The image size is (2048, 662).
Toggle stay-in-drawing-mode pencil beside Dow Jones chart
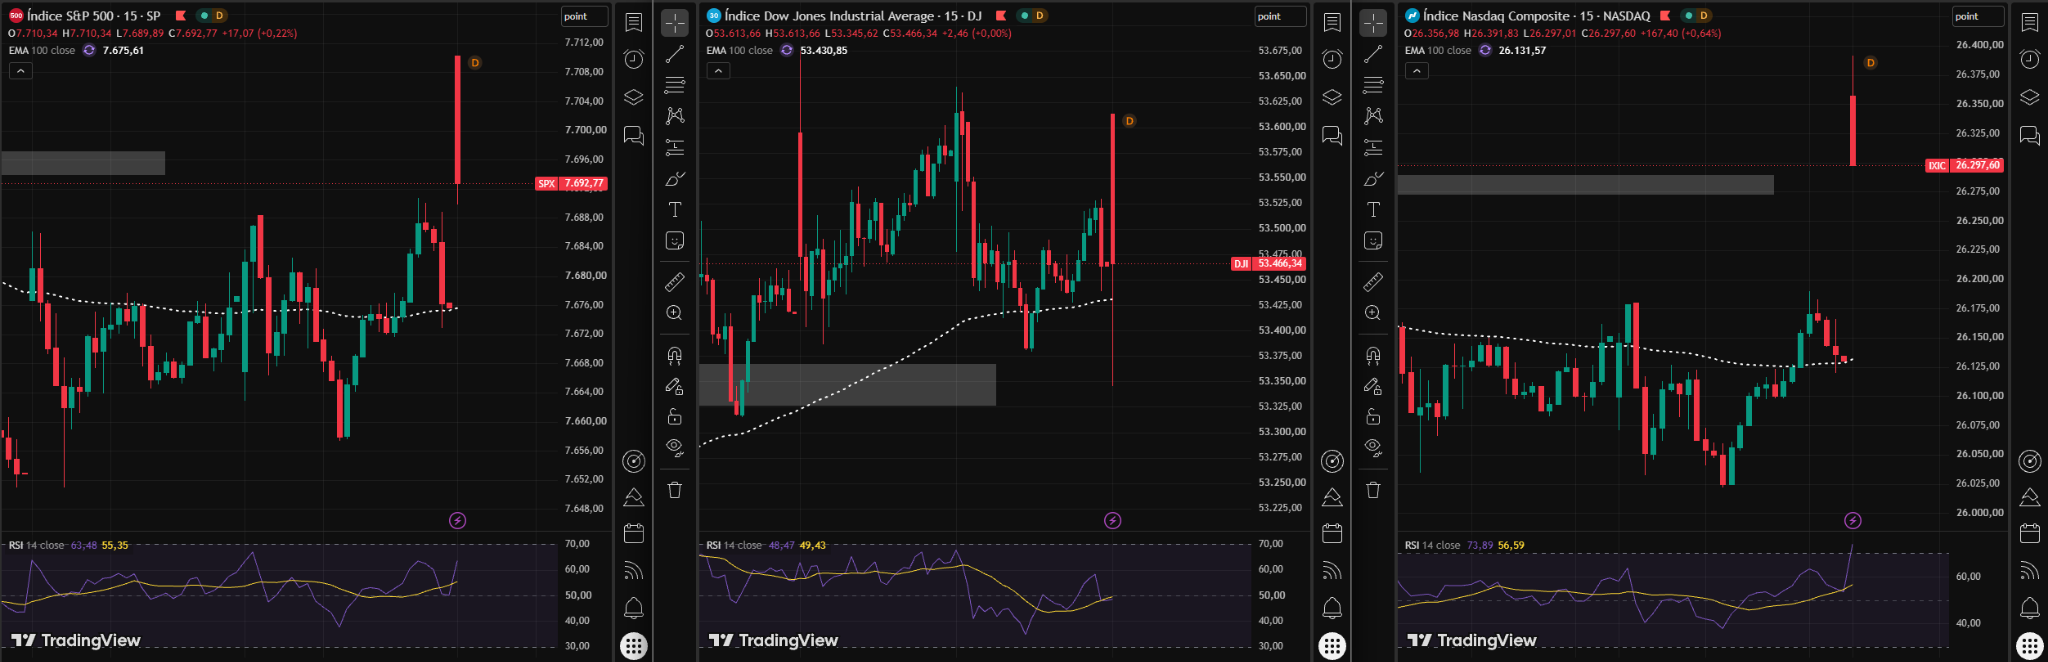click(x=675, y=386)
